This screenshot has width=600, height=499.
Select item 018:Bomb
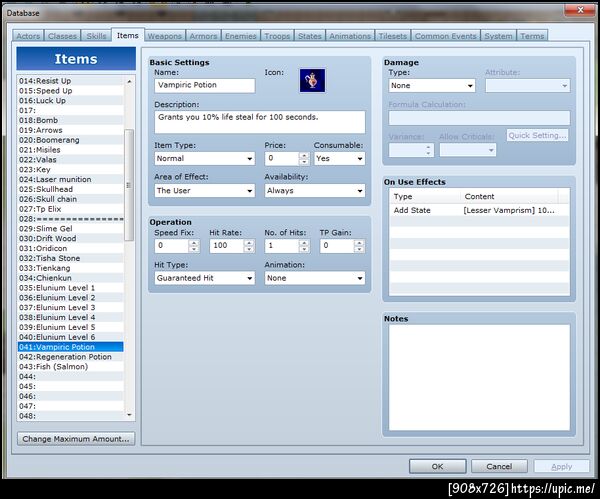(71, 120)
